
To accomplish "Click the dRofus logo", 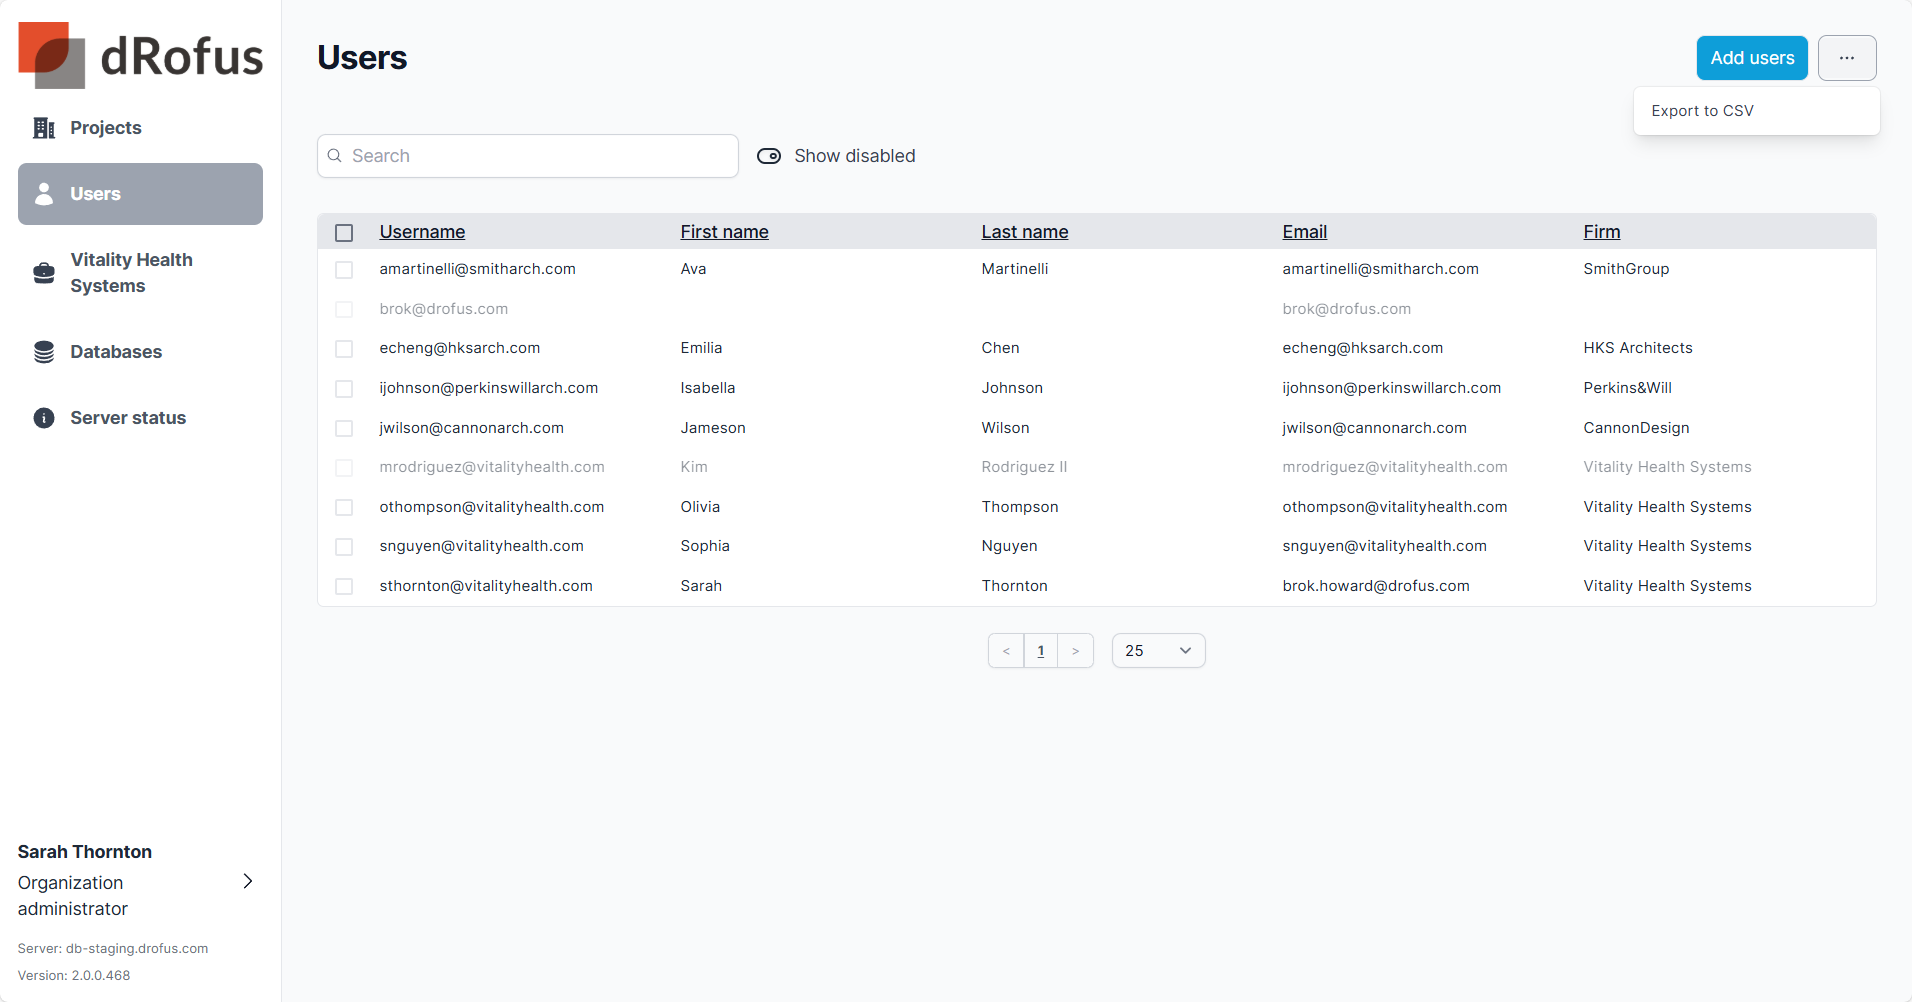I will coord(140,55).
